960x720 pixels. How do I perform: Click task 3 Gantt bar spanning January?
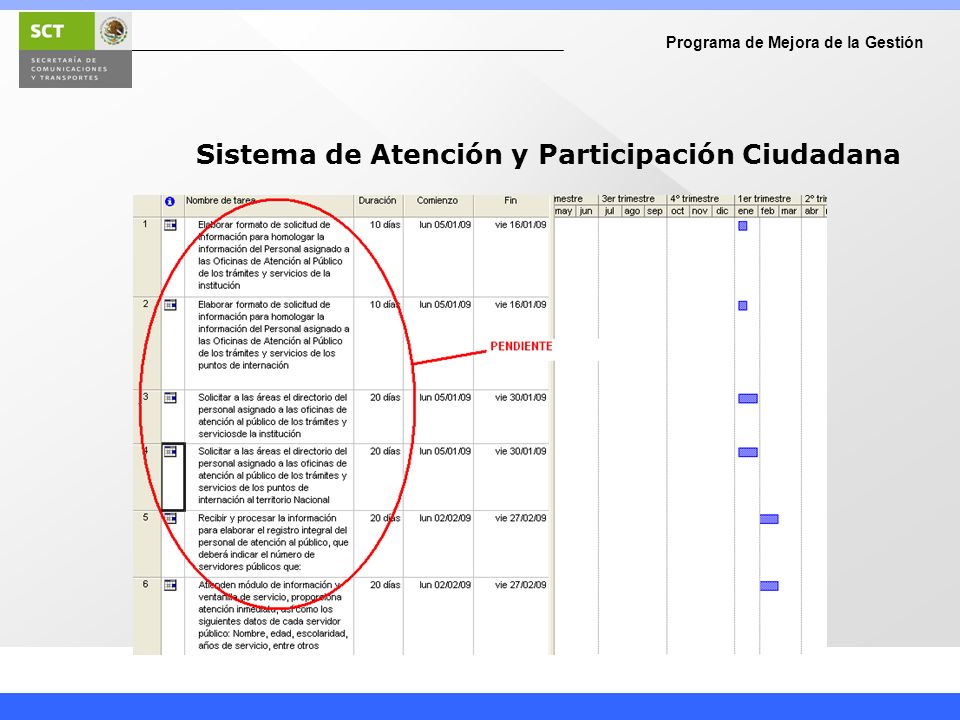[x=748, y=399]
